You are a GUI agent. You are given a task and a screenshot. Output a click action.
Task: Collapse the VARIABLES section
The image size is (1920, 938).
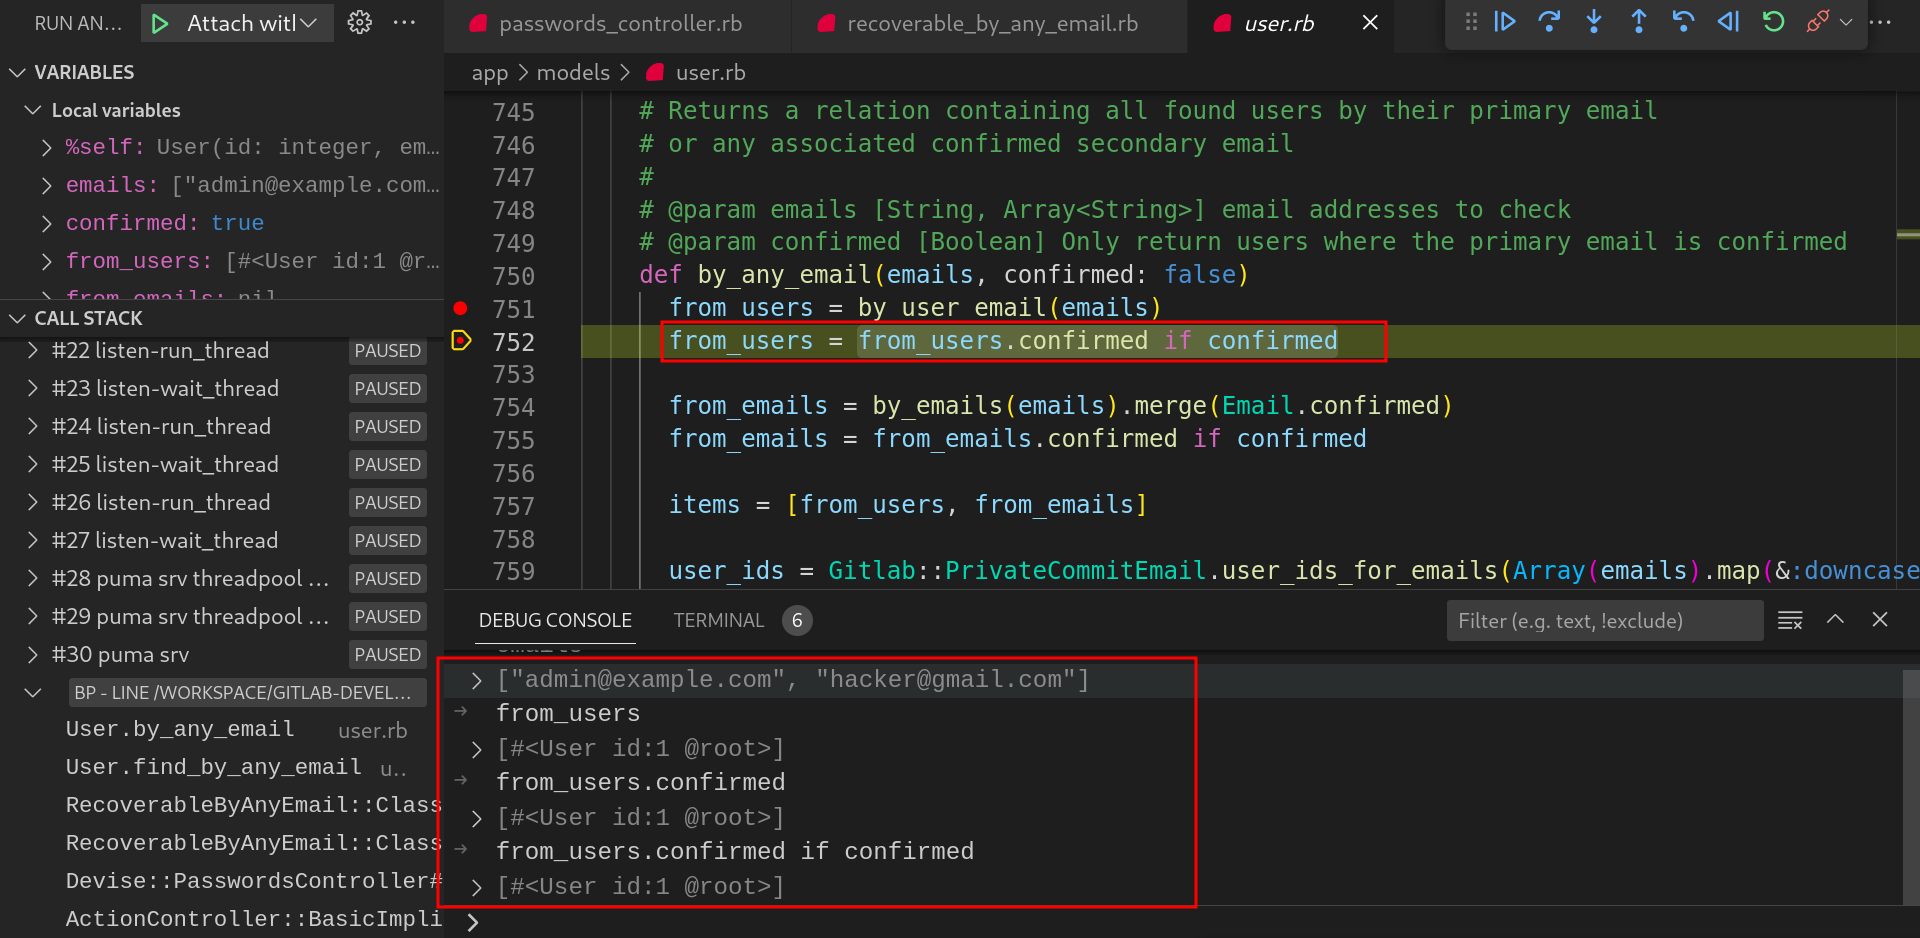point(18,72)
